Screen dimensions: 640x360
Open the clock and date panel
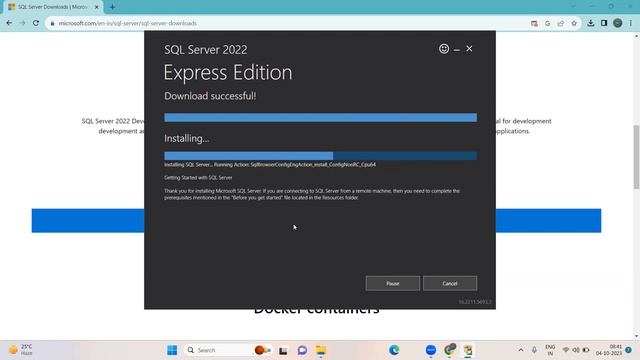coord(609,350)
